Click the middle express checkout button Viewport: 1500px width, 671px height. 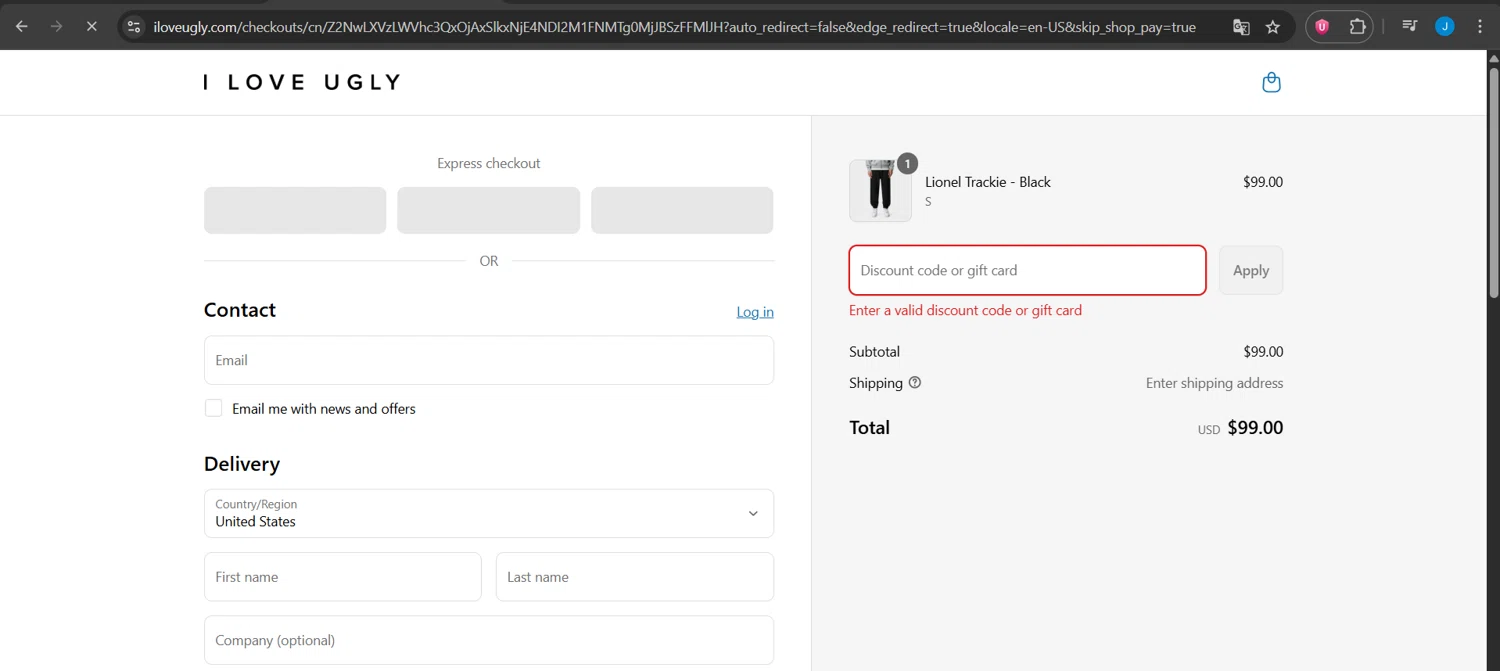[x=488, y=210]
